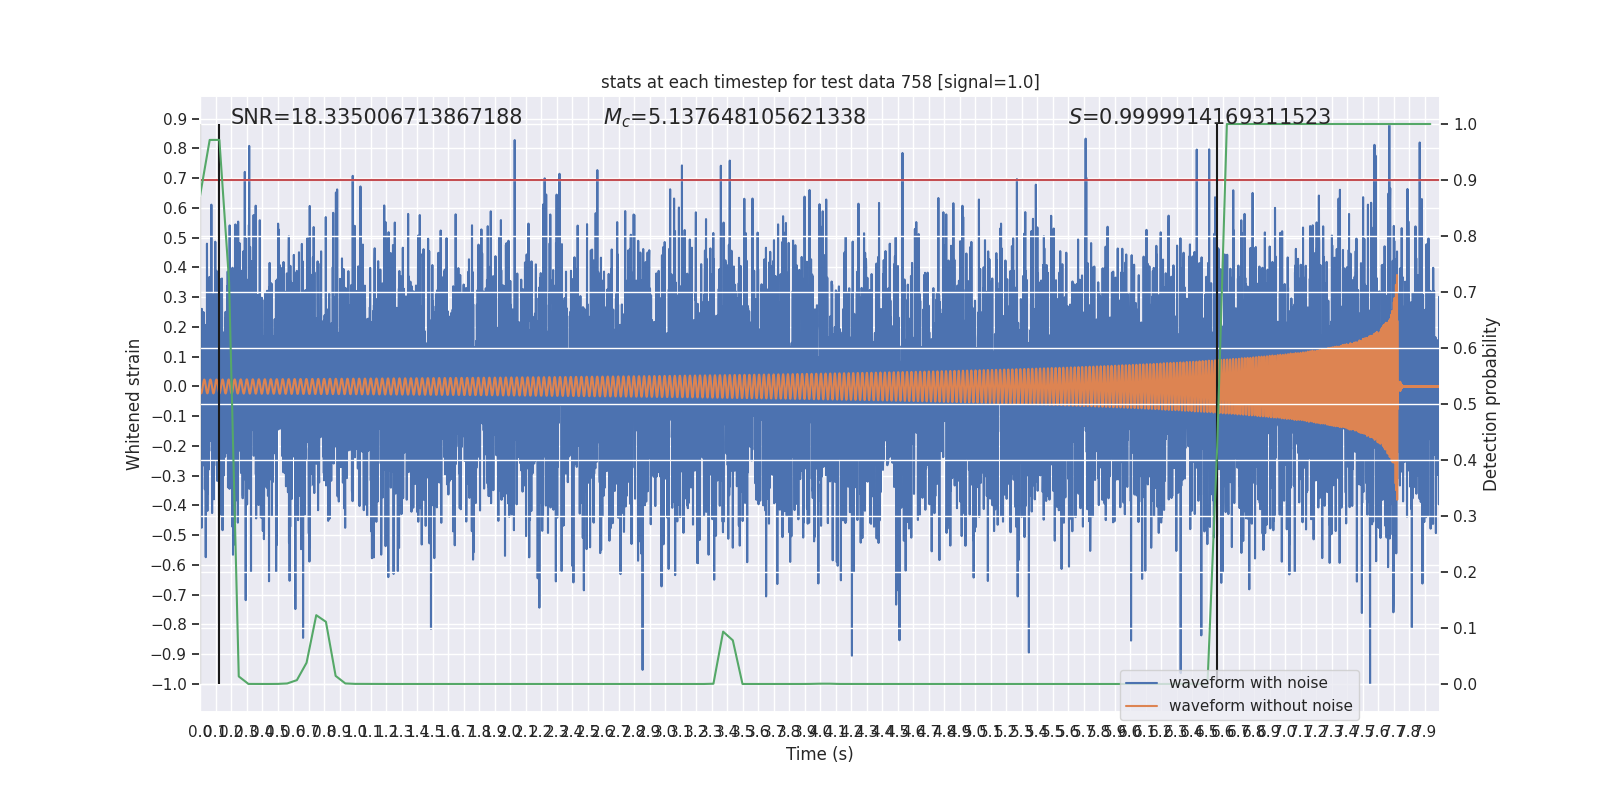Screen dimensions: 1600x800
Task: Select the S=0.9999914169311523 annotation
Action: coord(1200,117)
